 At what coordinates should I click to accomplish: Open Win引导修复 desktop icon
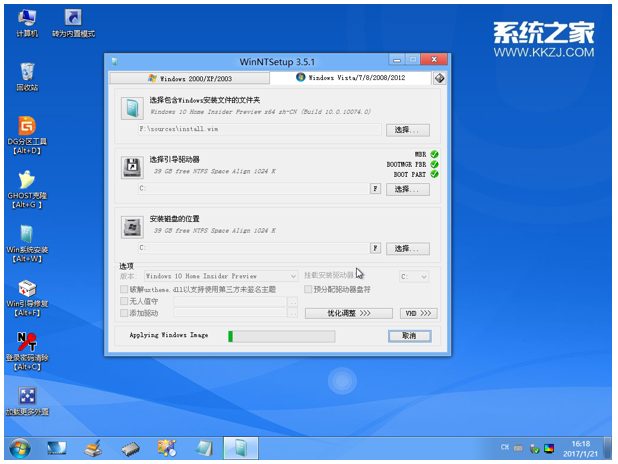(27, 298)
